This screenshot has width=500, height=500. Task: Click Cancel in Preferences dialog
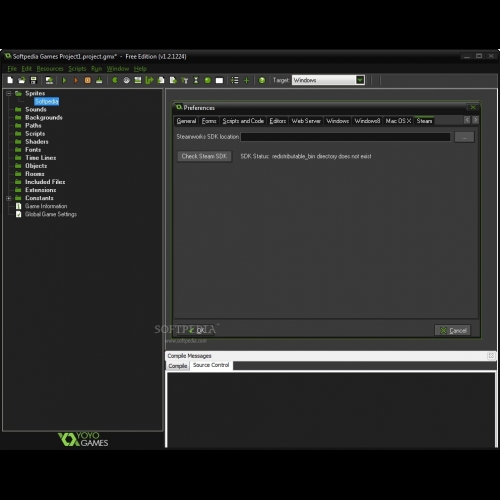(453, 330)
